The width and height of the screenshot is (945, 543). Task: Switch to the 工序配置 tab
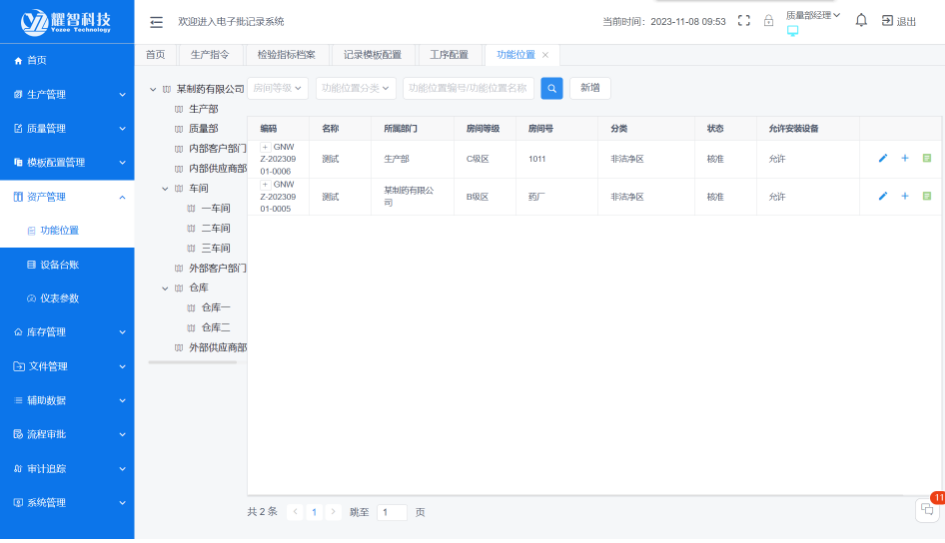coord(449,55)
